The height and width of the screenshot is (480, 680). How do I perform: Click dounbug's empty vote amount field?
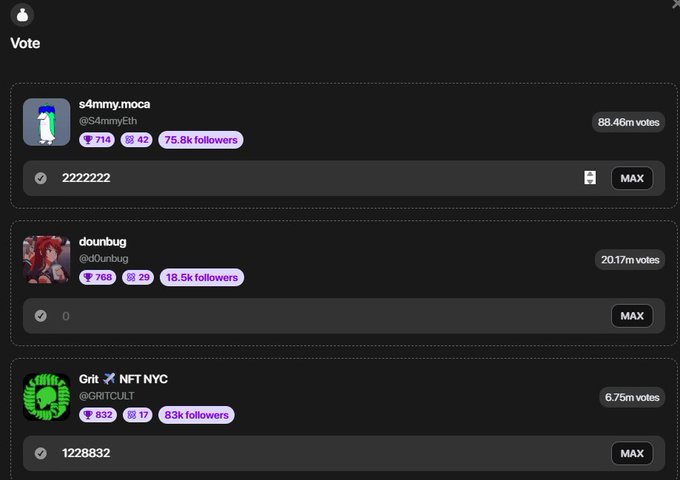coord(320,316)
